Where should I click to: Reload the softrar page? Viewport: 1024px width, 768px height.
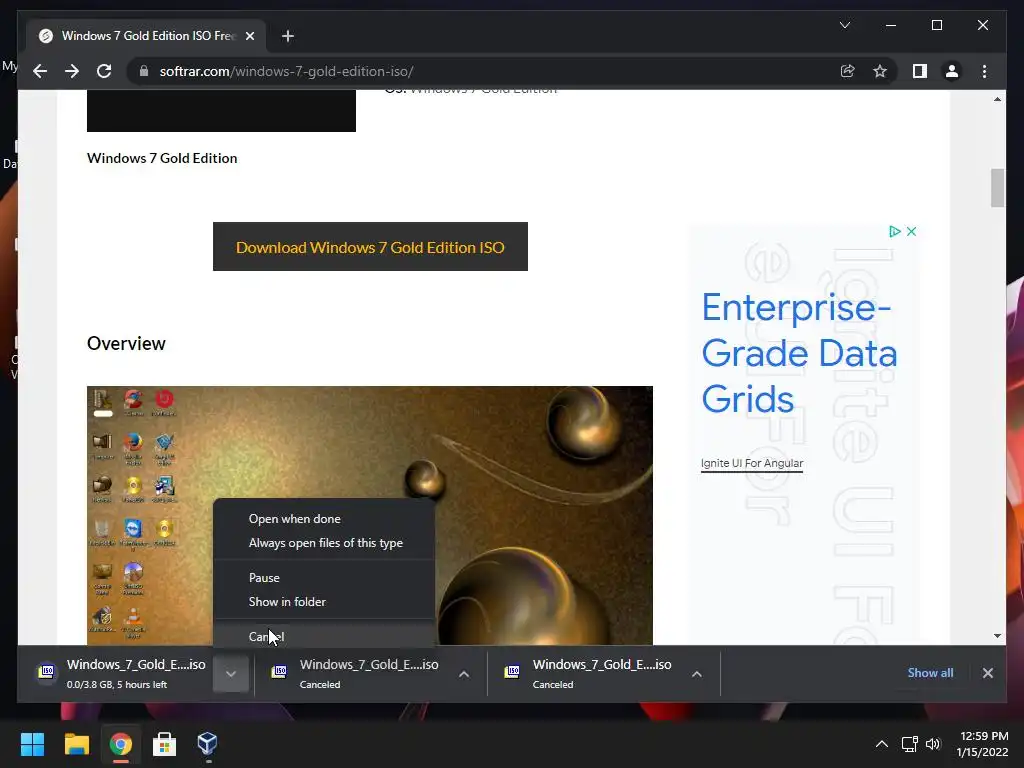[x=104, y=71]
